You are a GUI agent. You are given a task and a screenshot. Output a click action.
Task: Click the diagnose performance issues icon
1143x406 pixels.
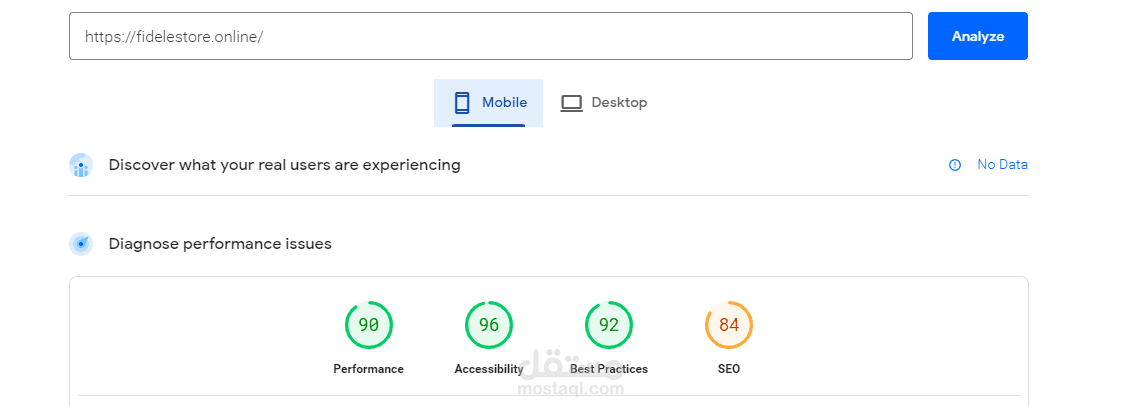[81, 244]
